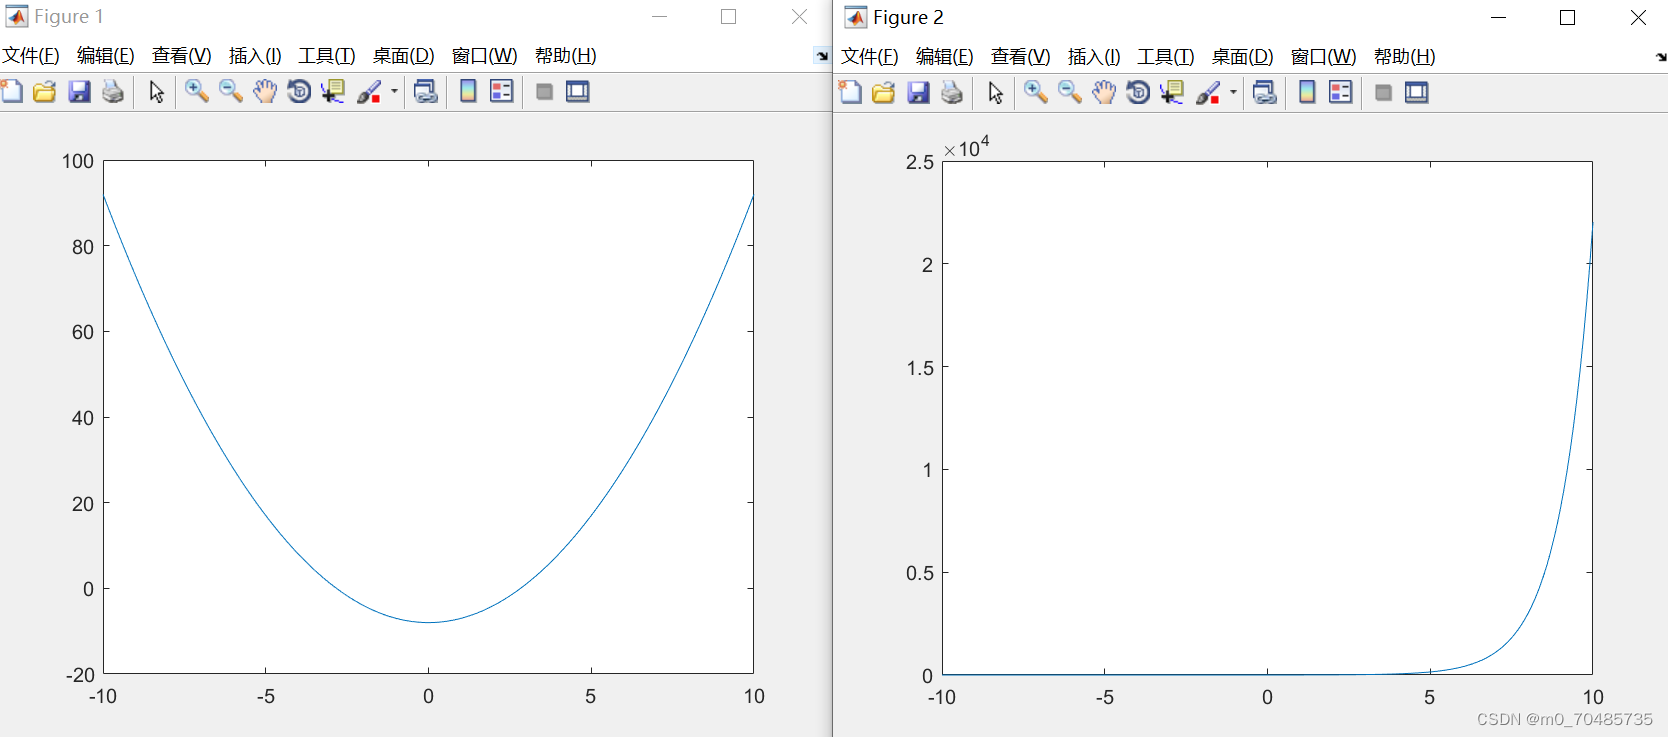The height and width of the screenshot is (737, 1668).
Task: Select Edit Plot arrow in Figure 2
Action: click(x=995, y=93)
